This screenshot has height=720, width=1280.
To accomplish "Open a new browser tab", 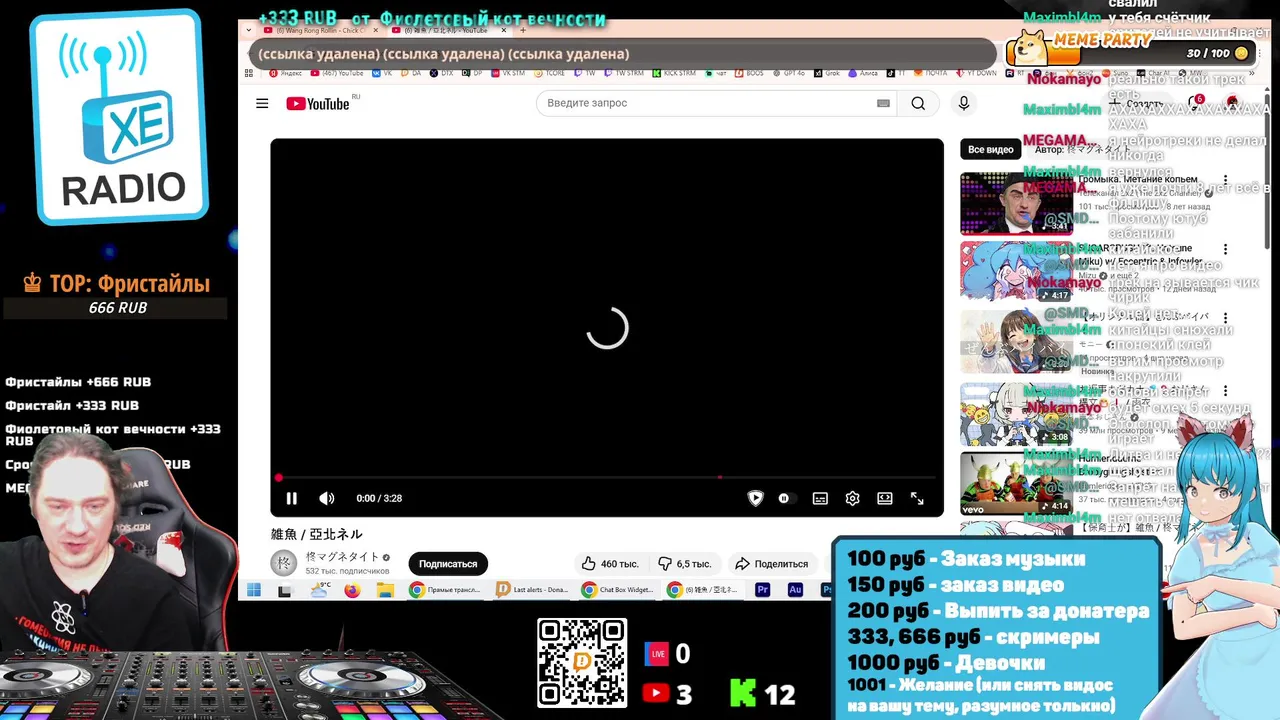I will click(522, 31).
